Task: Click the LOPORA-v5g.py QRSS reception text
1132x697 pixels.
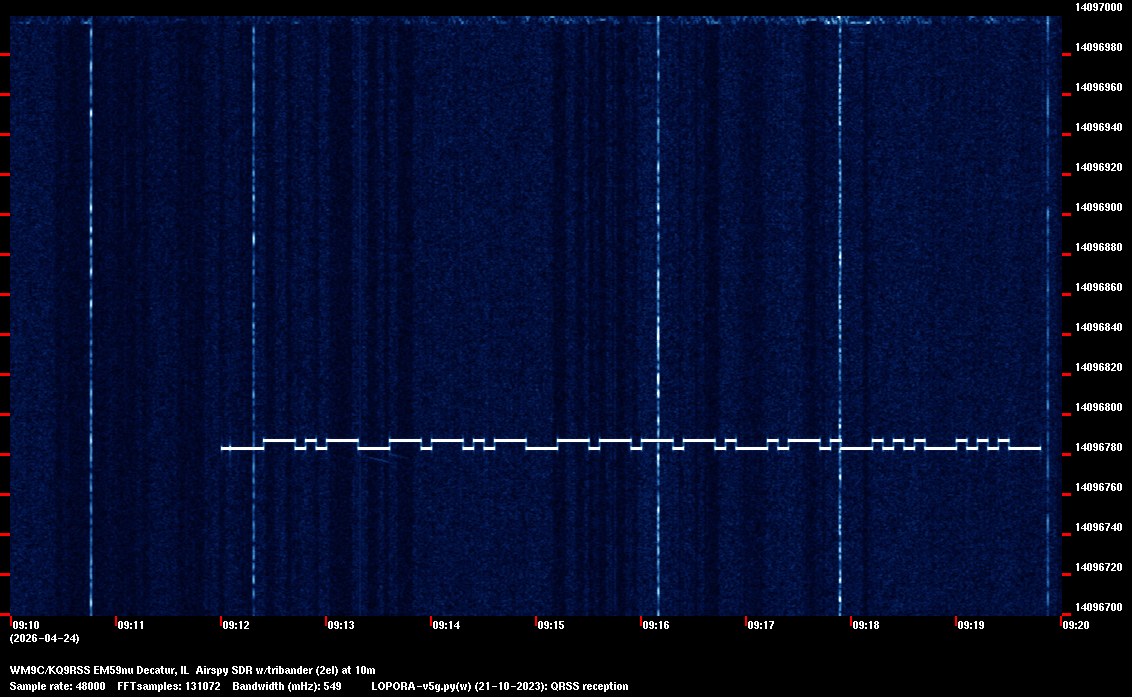Action: [499, 686]
